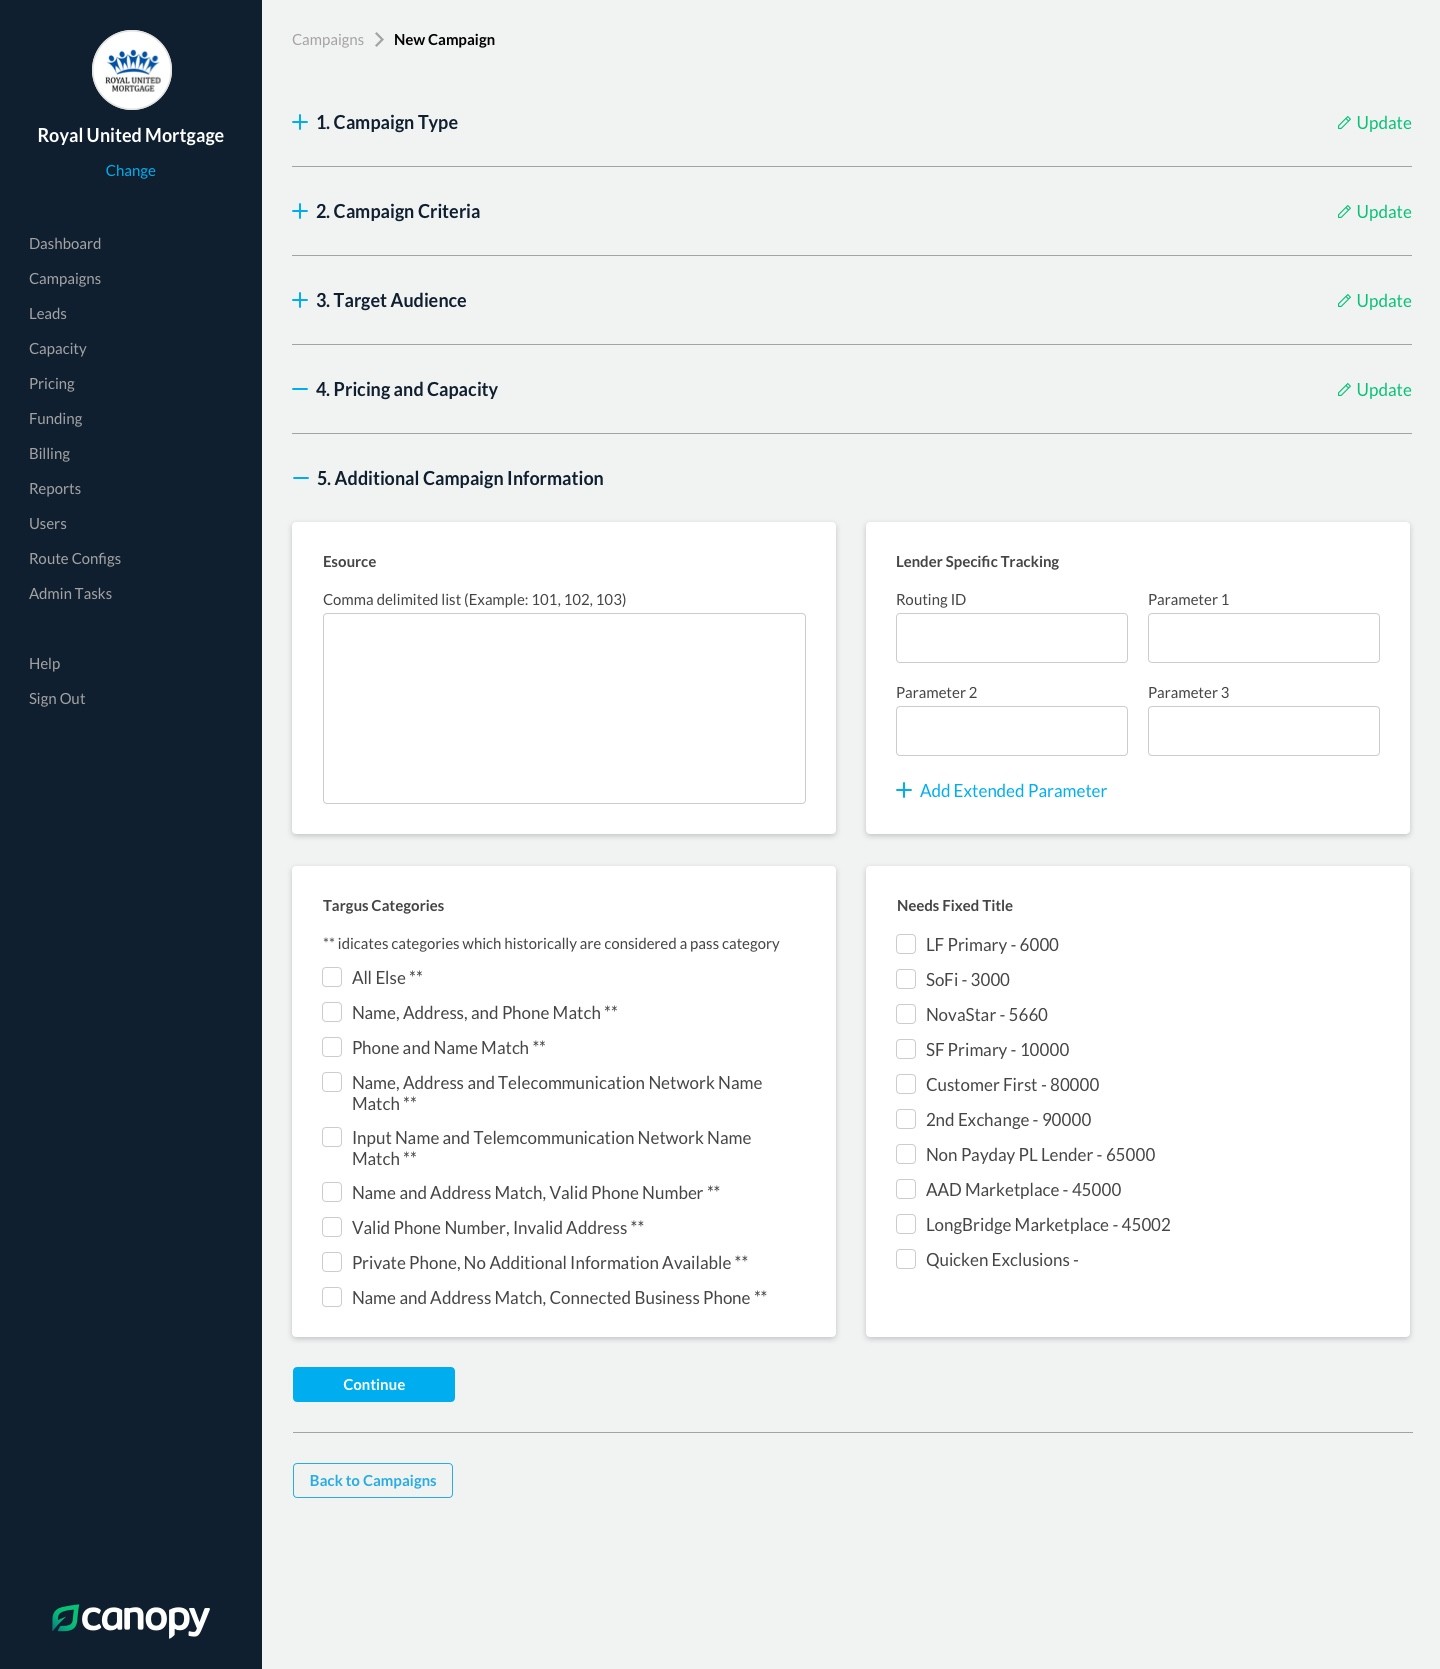The height and width of the screenshot is (1669, 1440).
Task: Click the breadcrumb chevron after Campaigns
Action: pos(379,40)
